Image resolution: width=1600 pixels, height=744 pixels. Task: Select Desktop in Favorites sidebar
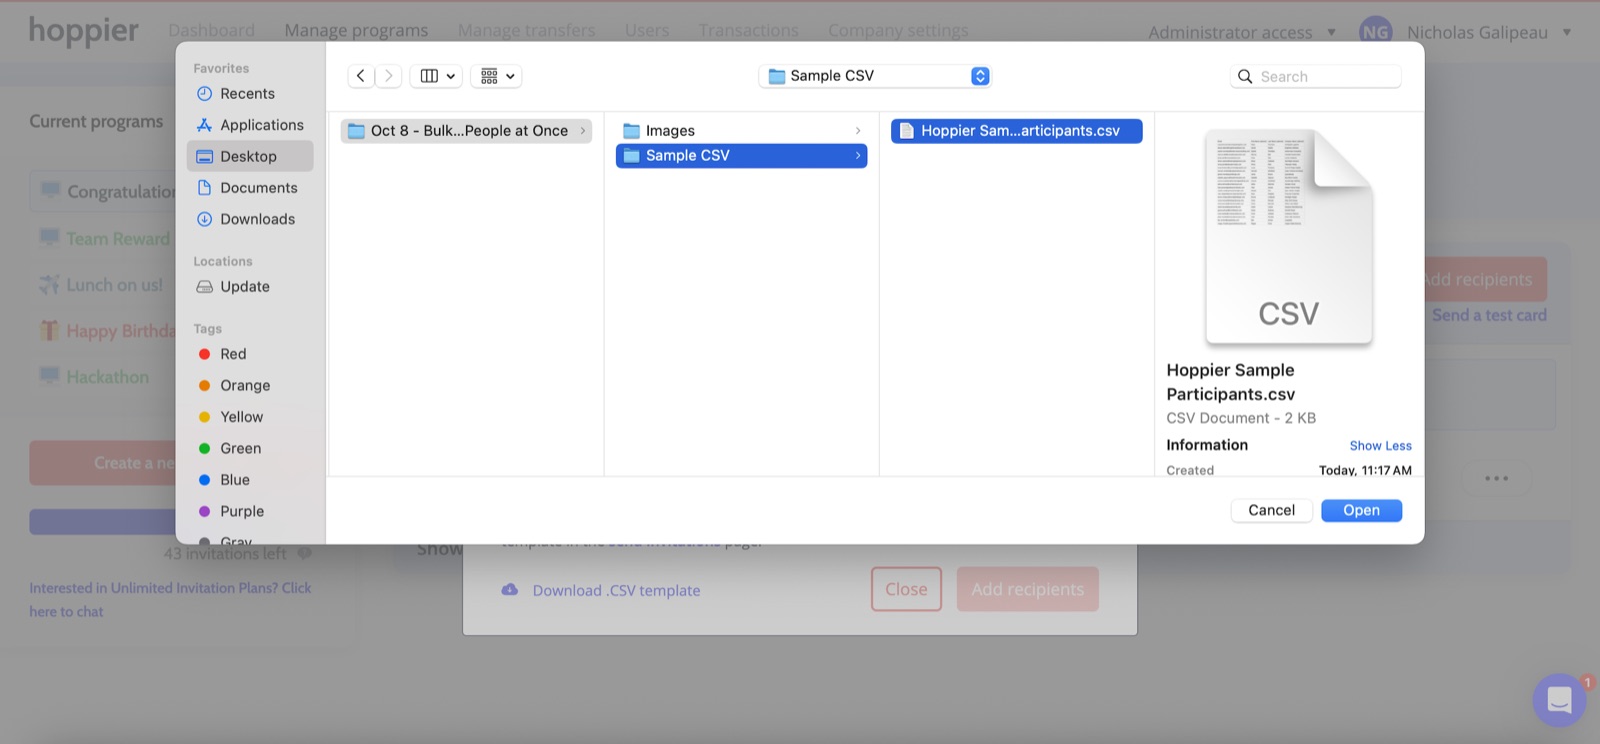click(x=249, y=156)
